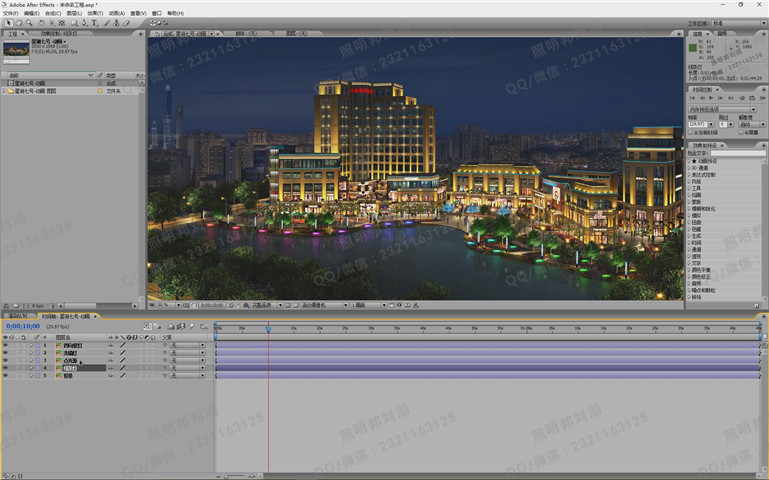The height and width of the screenshot is (480, 769).
Task: Click the 包含文字 search field
Action: coord(738,153)
